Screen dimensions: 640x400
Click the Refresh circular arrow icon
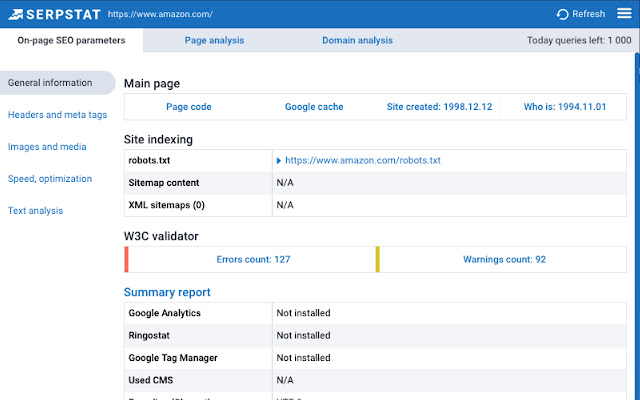564,14
